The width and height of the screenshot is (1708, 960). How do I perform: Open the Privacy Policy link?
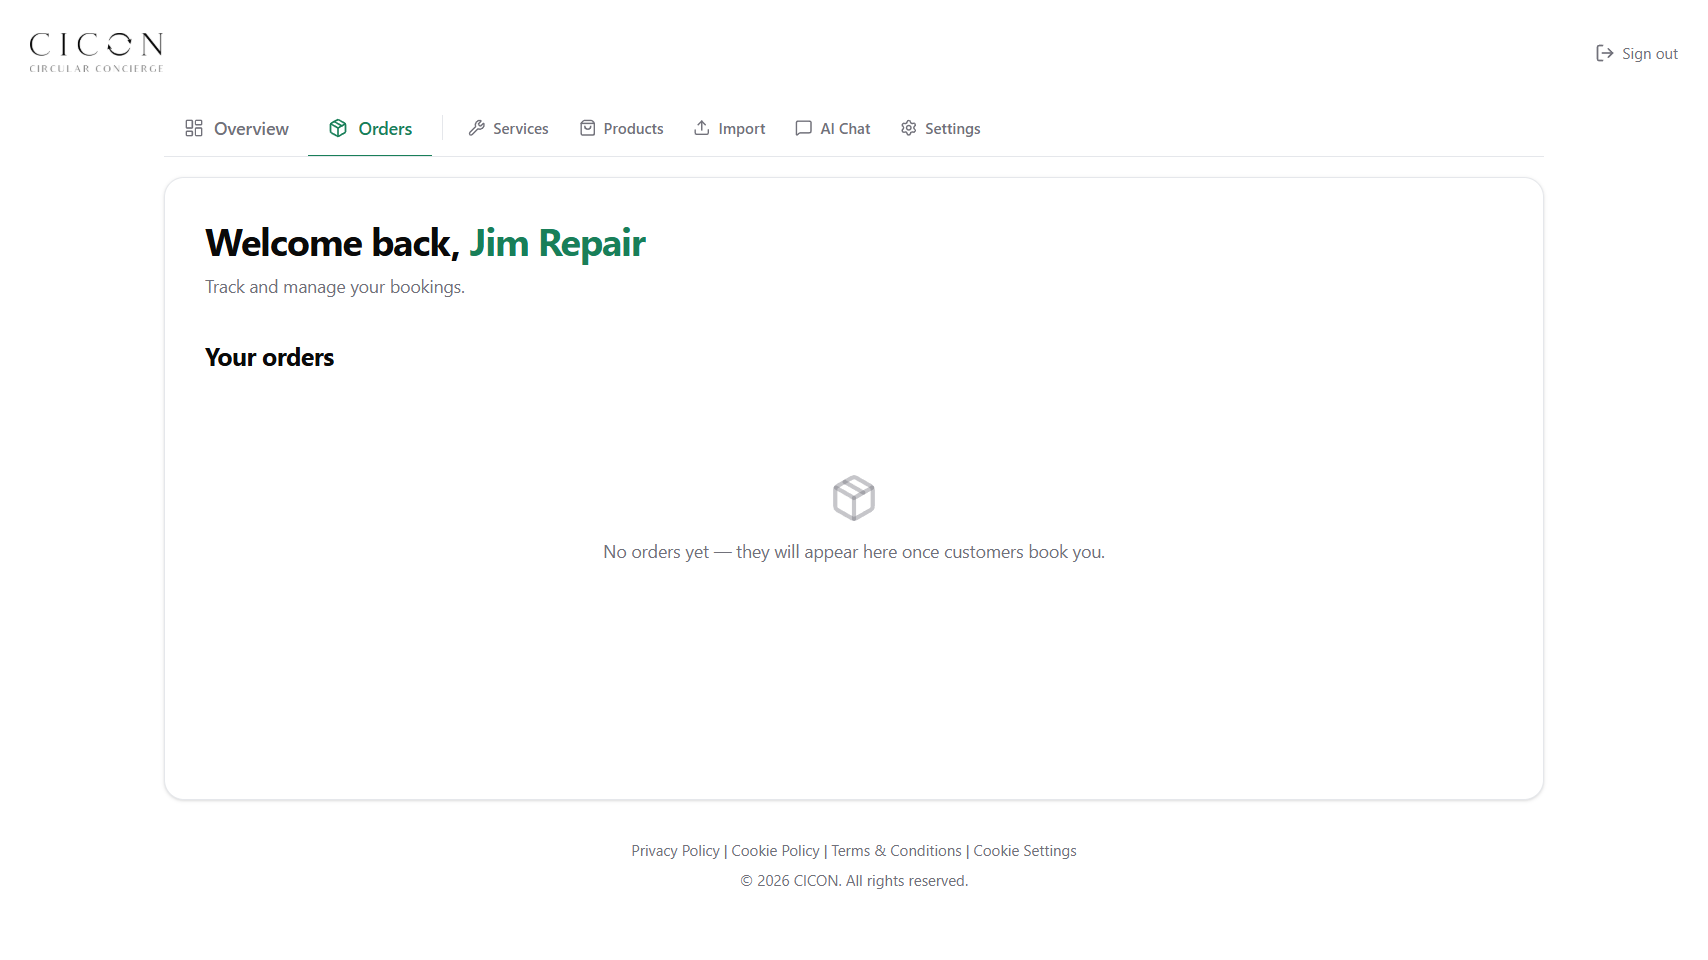coord(675,851)
